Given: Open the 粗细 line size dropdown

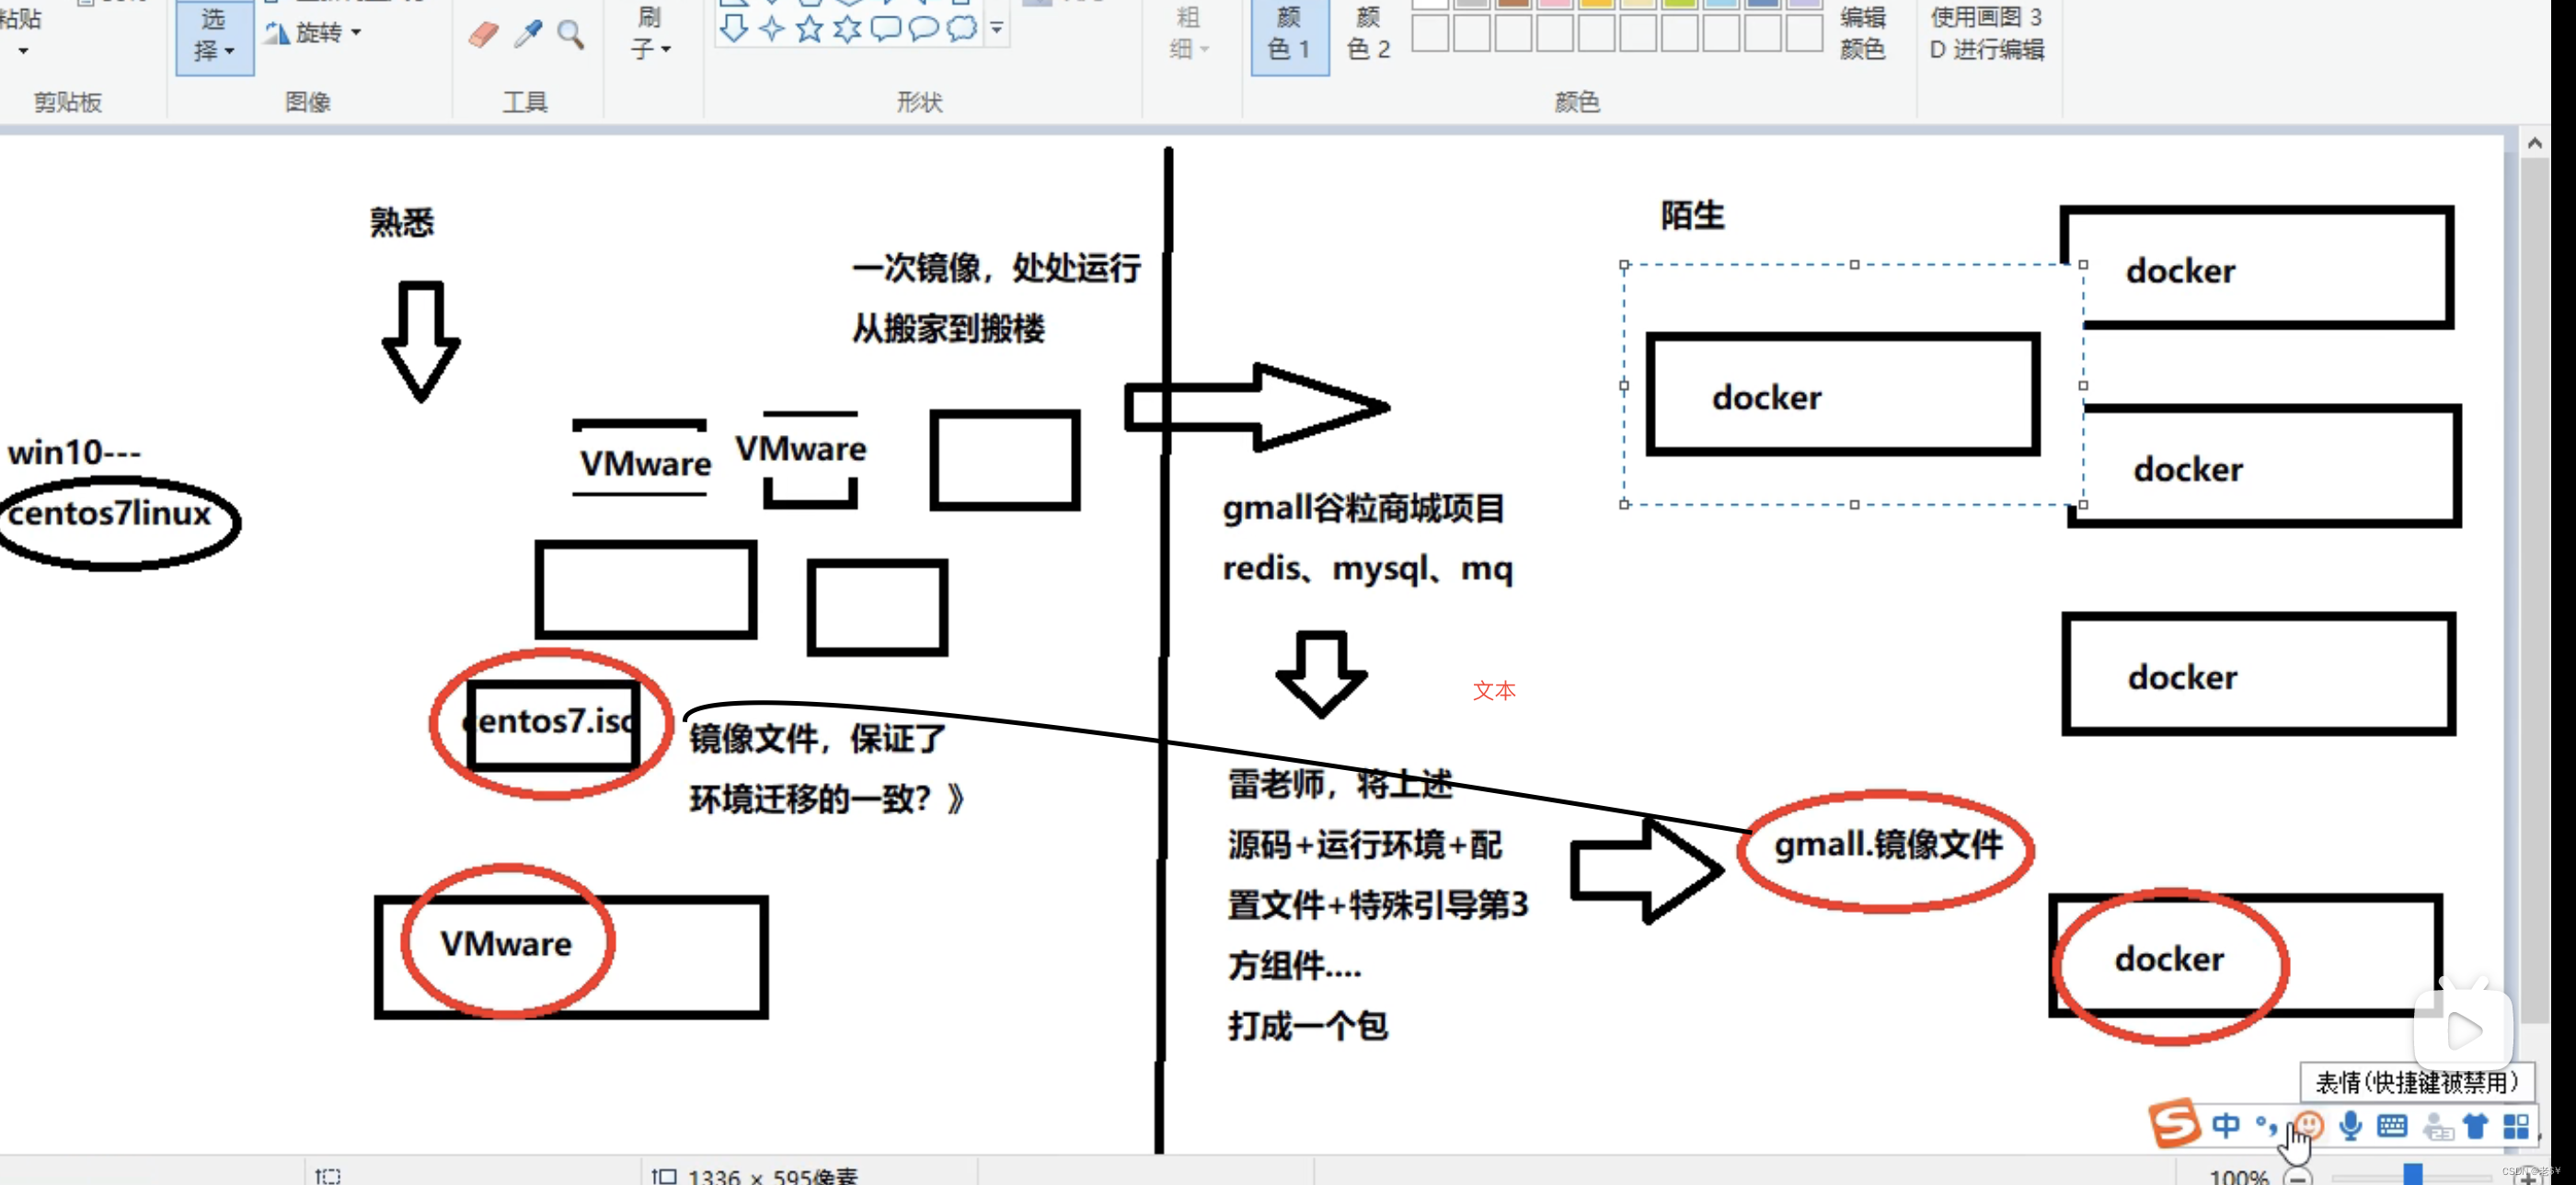Looking at the screenshot, I should [1189, 33].
